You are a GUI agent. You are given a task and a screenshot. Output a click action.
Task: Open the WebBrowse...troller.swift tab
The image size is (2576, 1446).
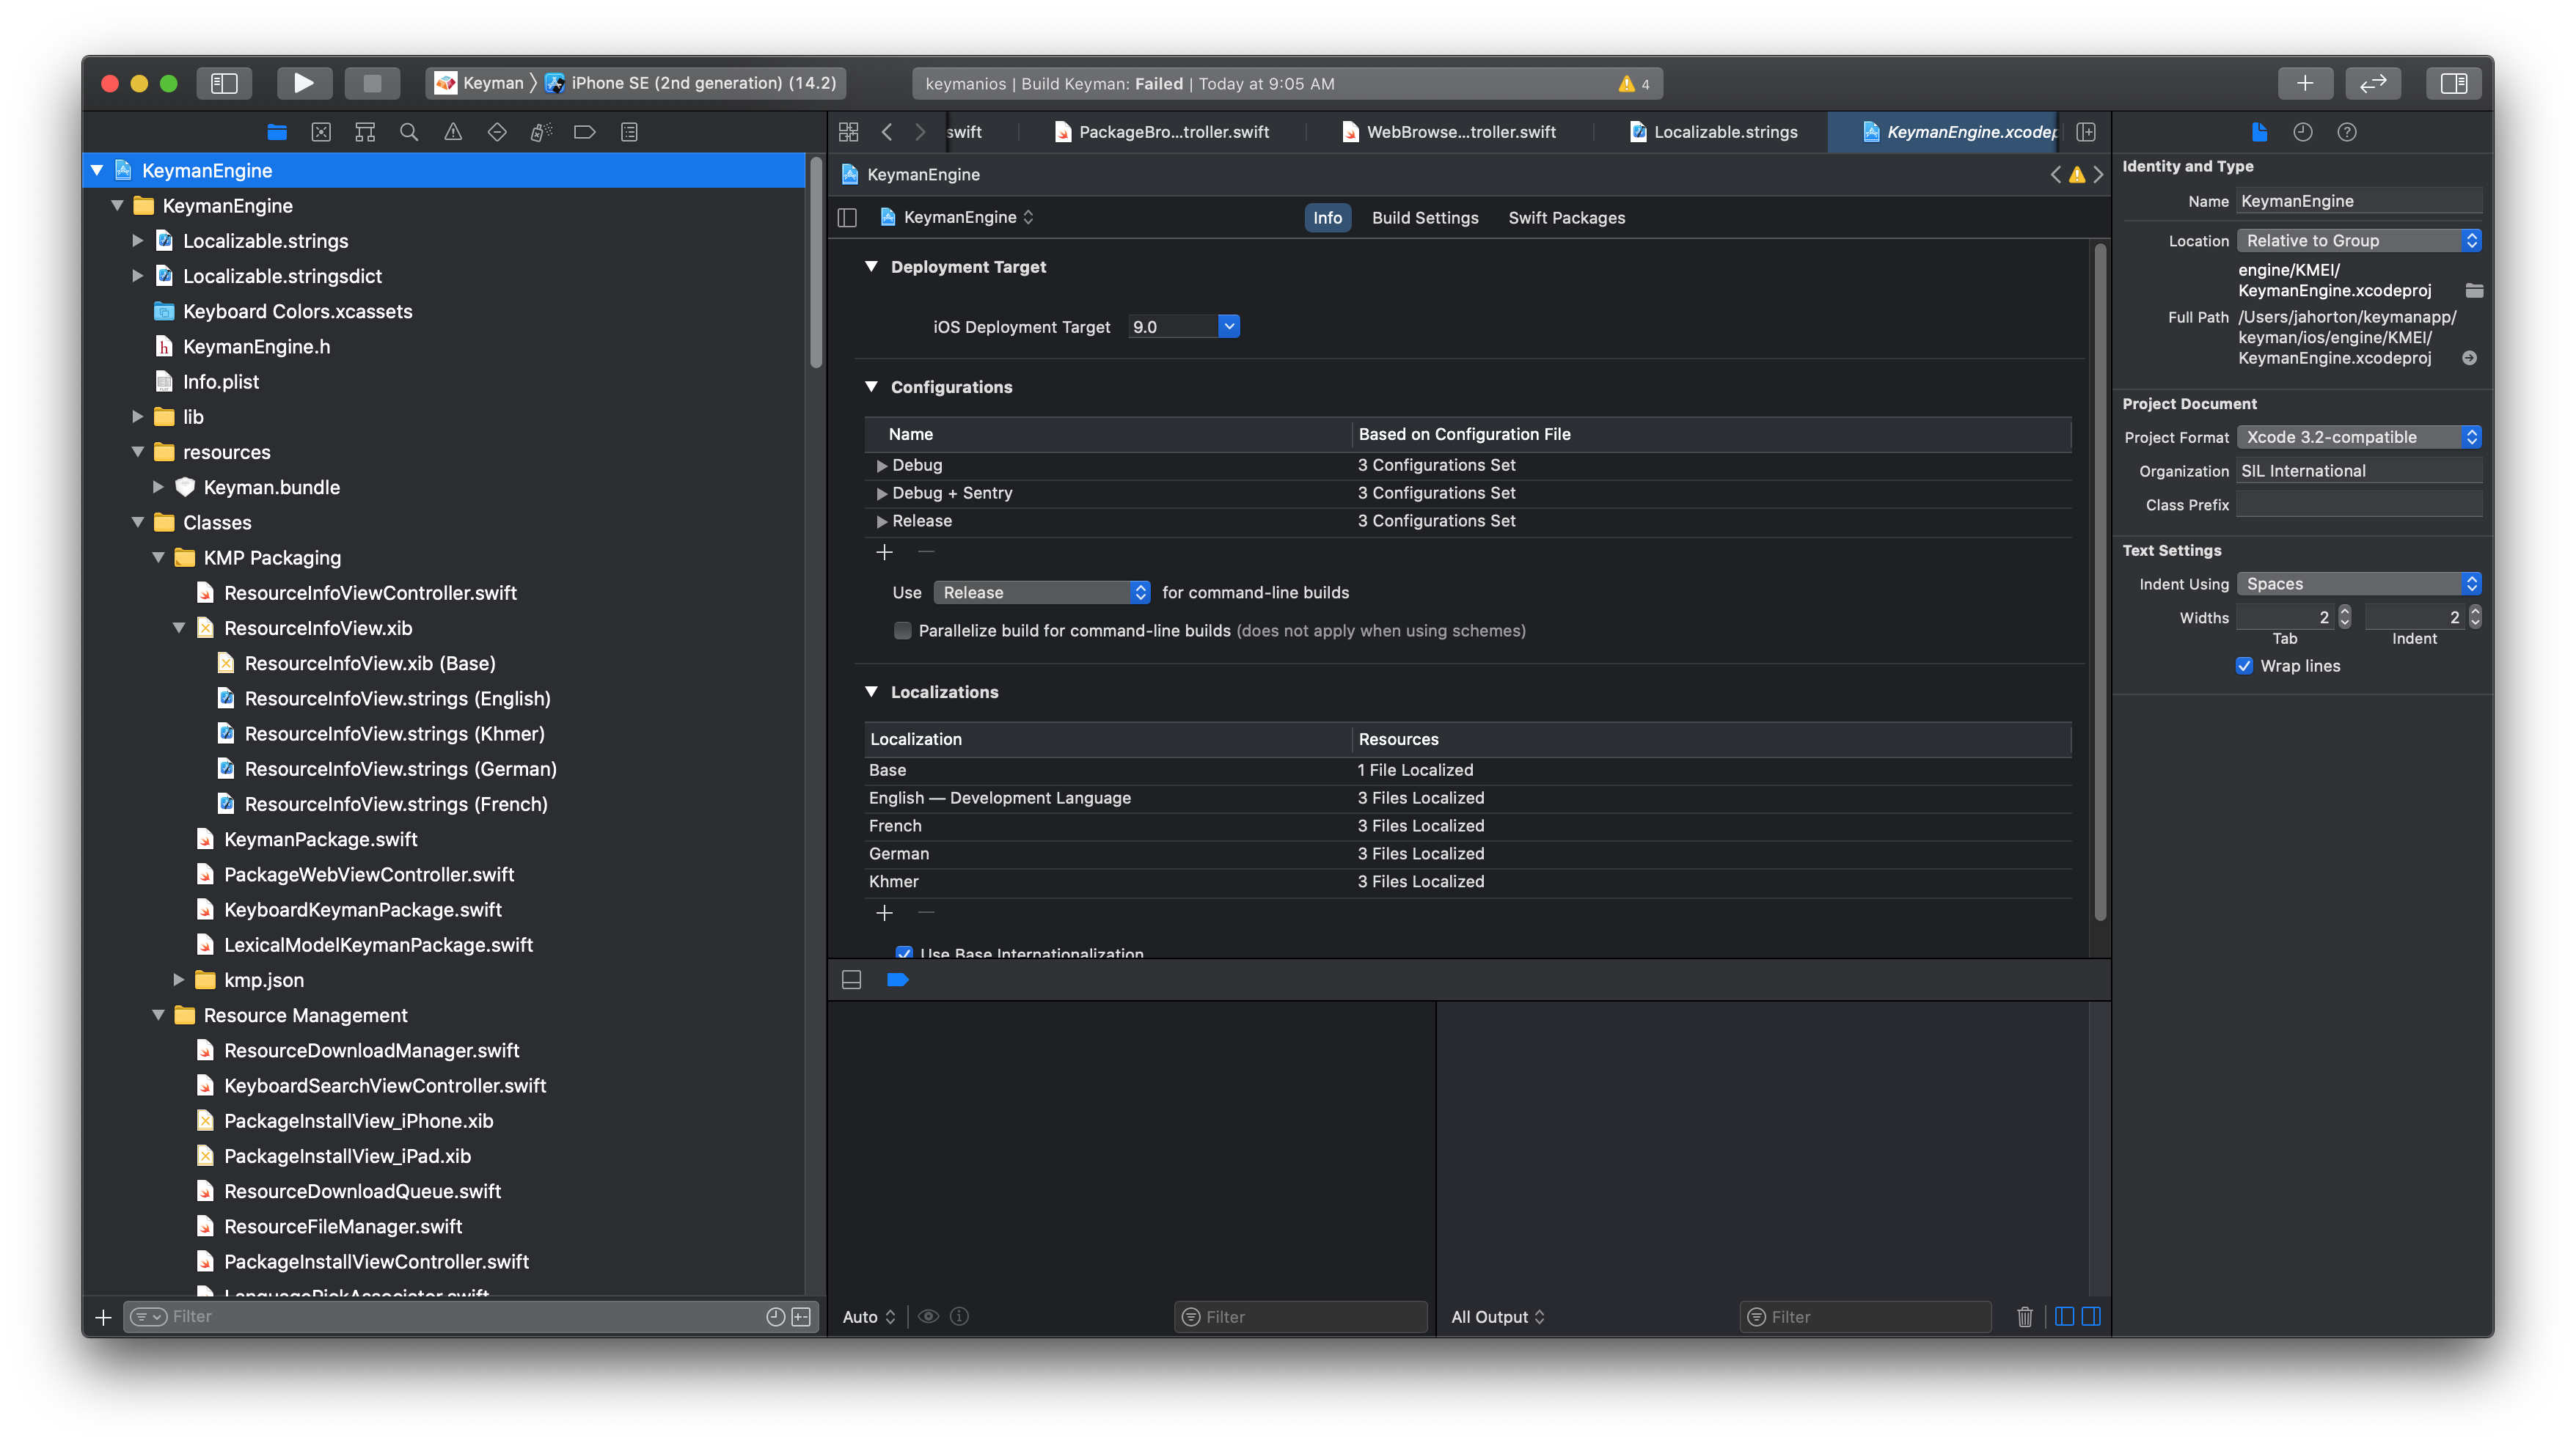pos(1449,132)
